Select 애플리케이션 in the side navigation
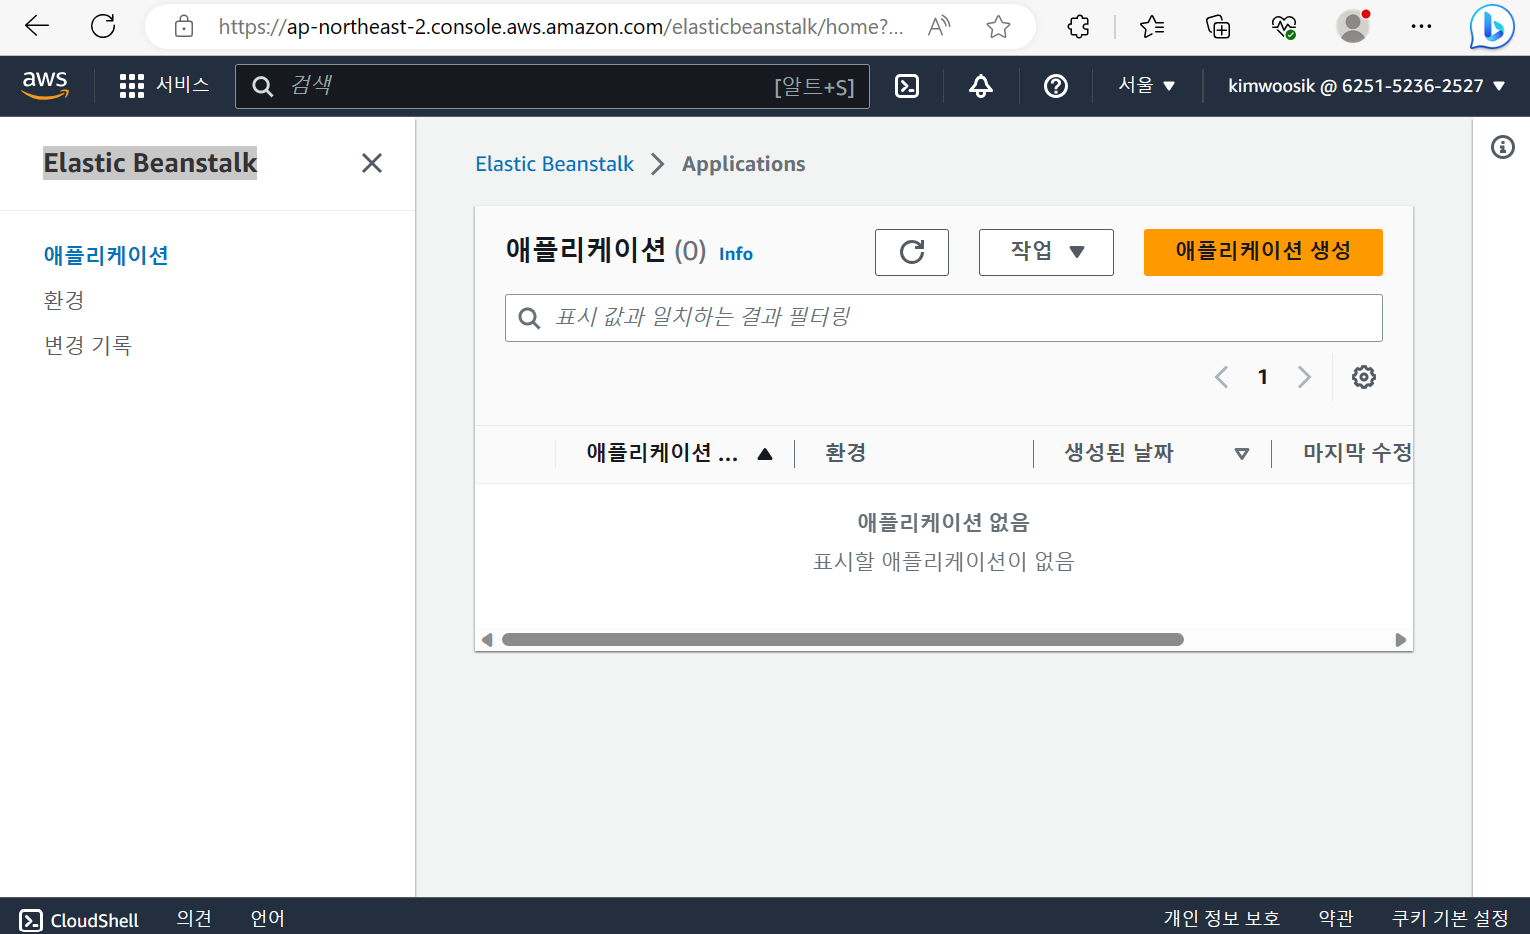Screen dimensions: 1530x934 (x=106, y=255)
